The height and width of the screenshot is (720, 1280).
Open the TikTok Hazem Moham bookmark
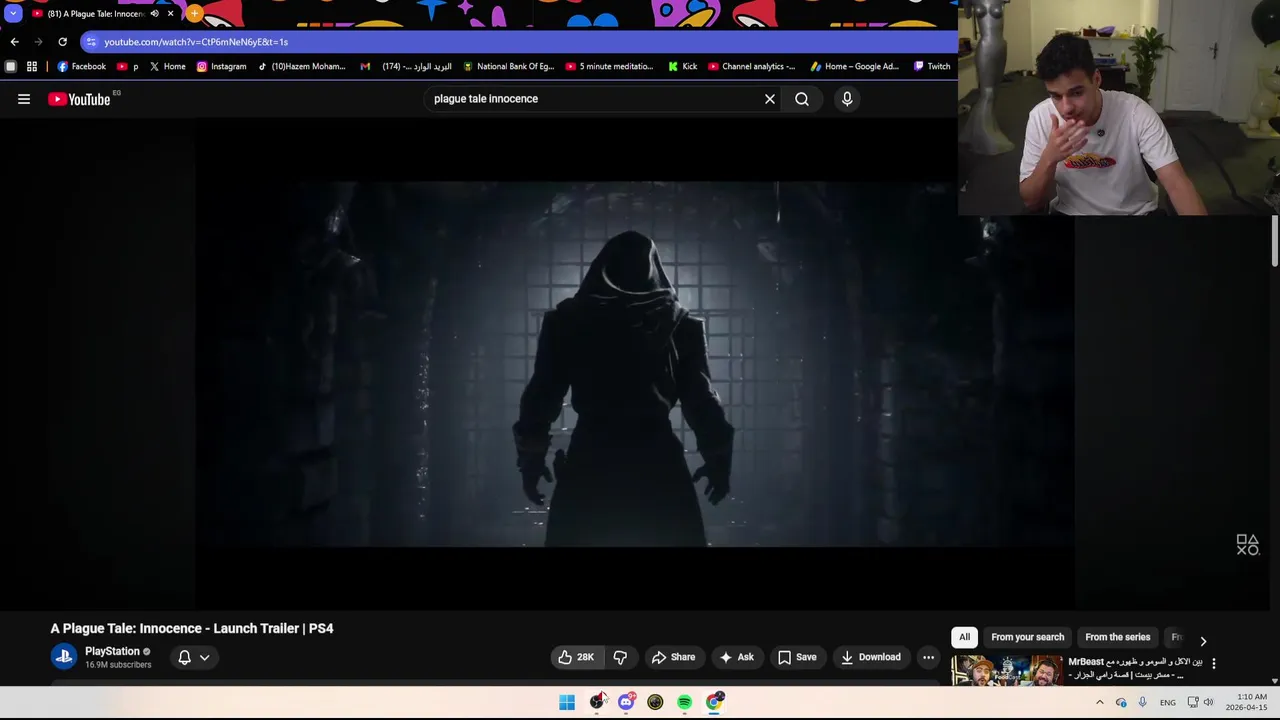(301, 67)
